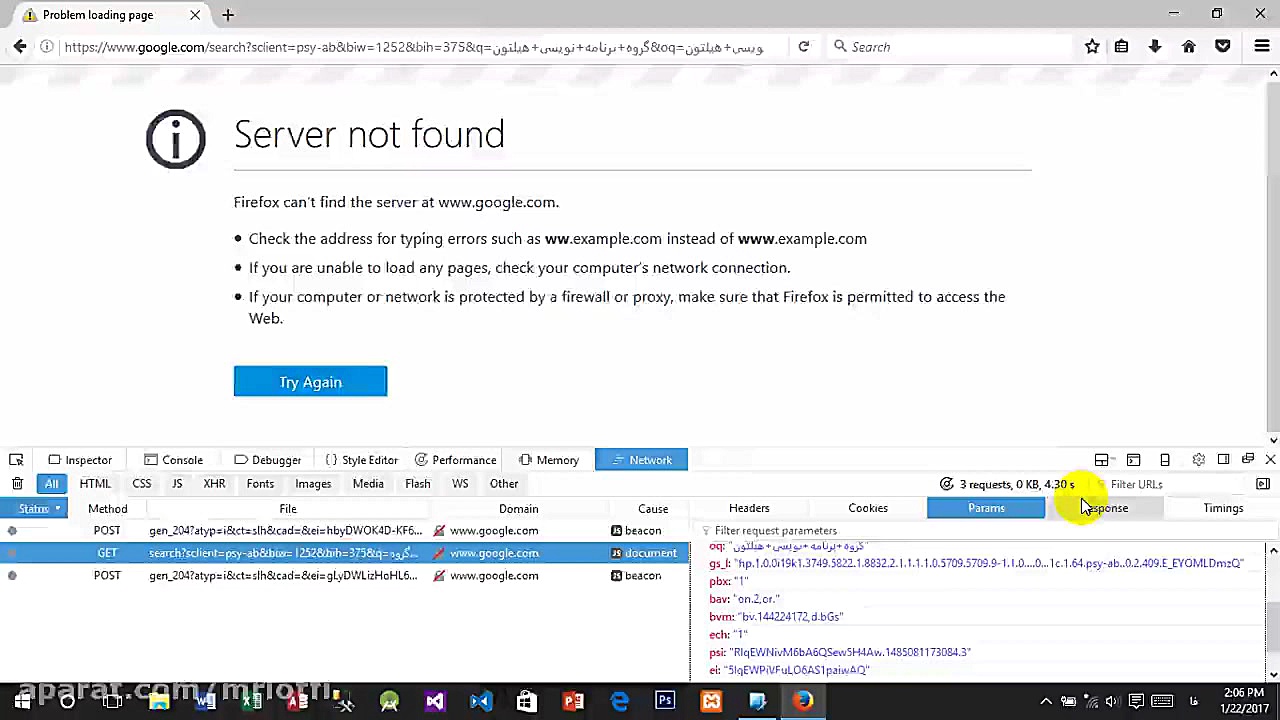Image resolution: width=1280 pixels, height=720 pixels.
Task: Open the Memory tab
Action: 549,460
